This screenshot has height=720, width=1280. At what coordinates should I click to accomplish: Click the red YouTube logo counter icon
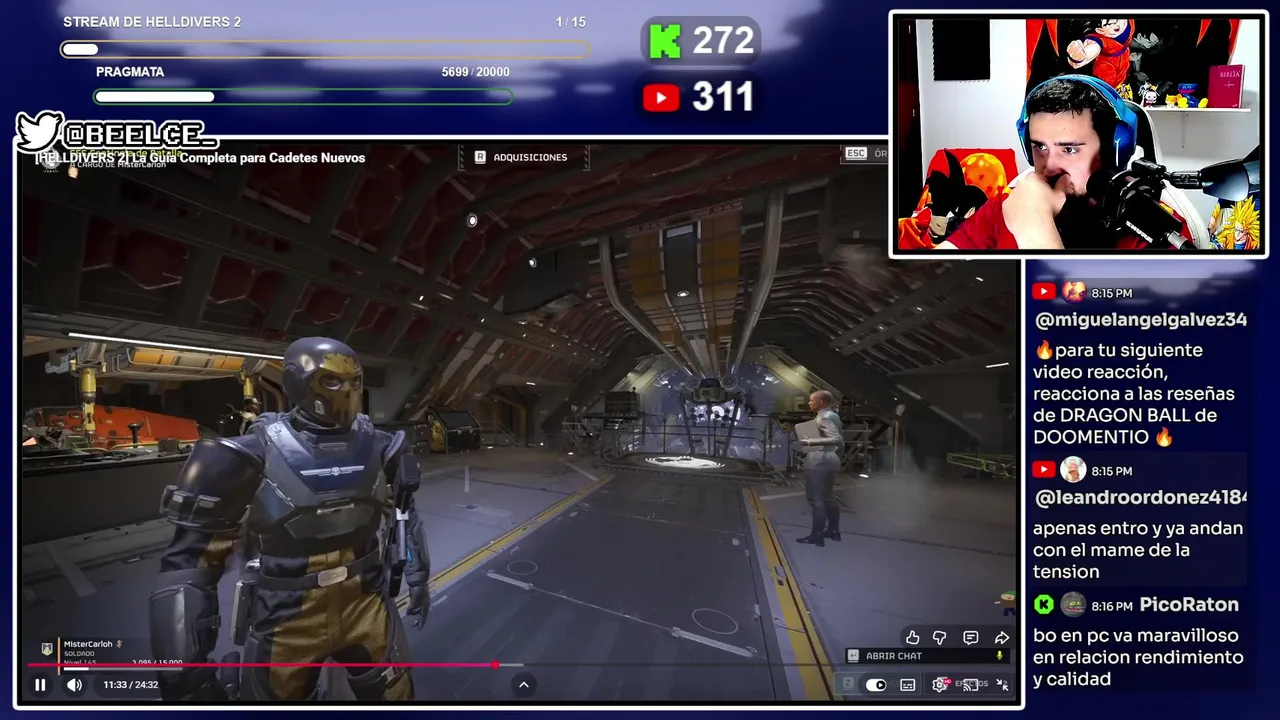click(661, 97)
